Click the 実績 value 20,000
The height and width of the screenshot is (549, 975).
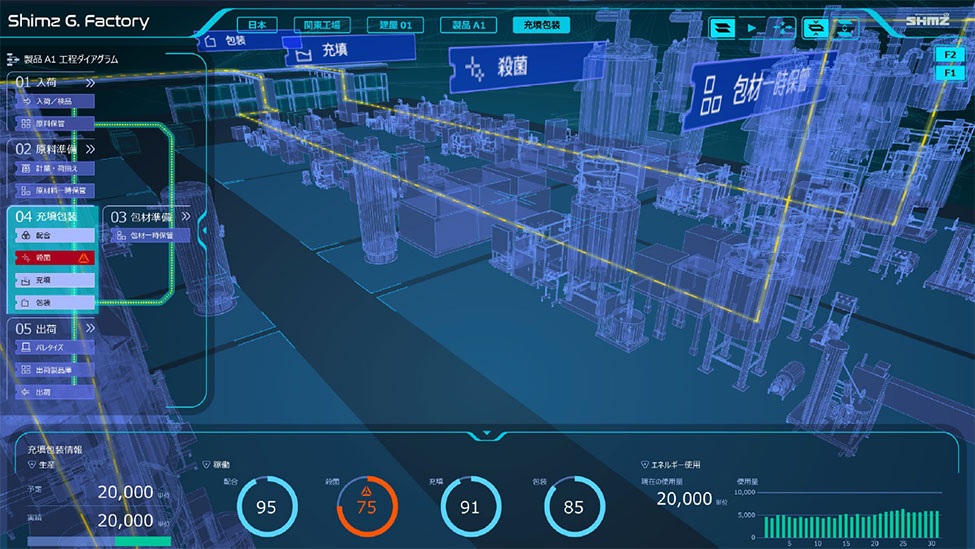click(x=125, y=520)
